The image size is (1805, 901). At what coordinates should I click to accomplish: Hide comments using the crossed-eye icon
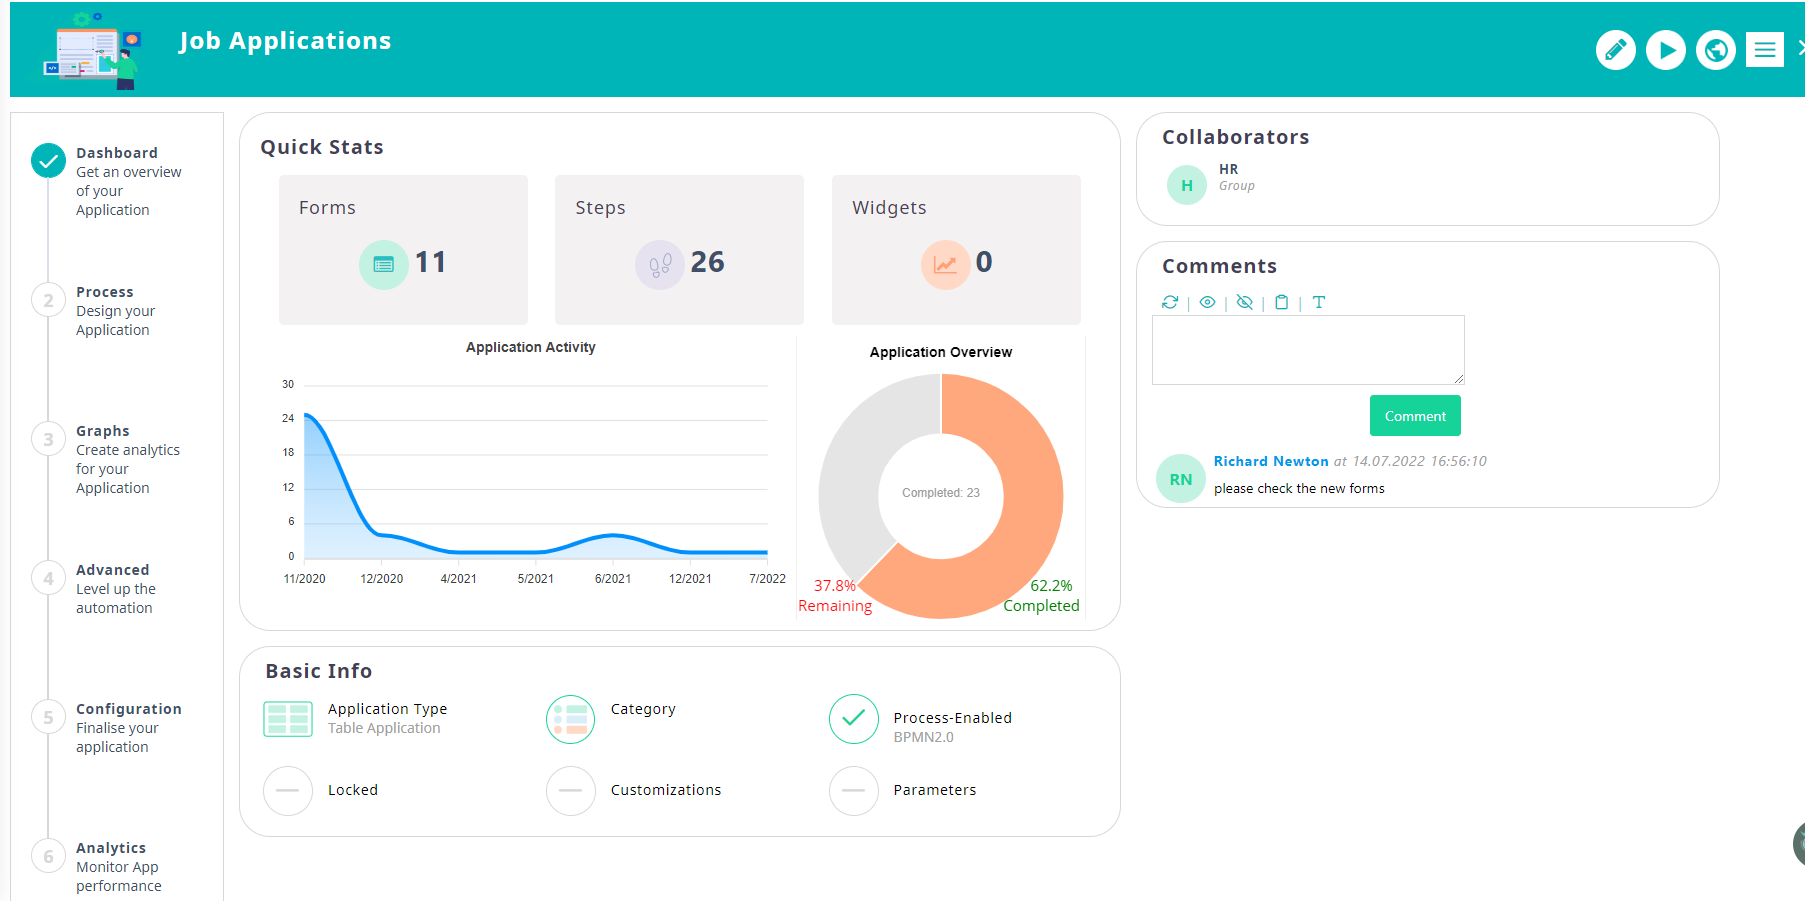[1244, 302]
